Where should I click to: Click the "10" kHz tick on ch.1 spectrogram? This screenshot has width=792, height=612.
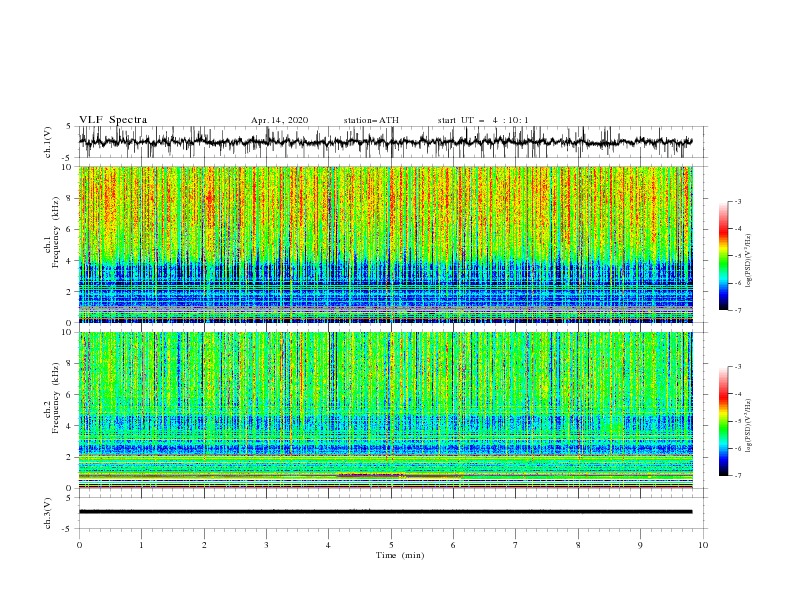point(68,167)
